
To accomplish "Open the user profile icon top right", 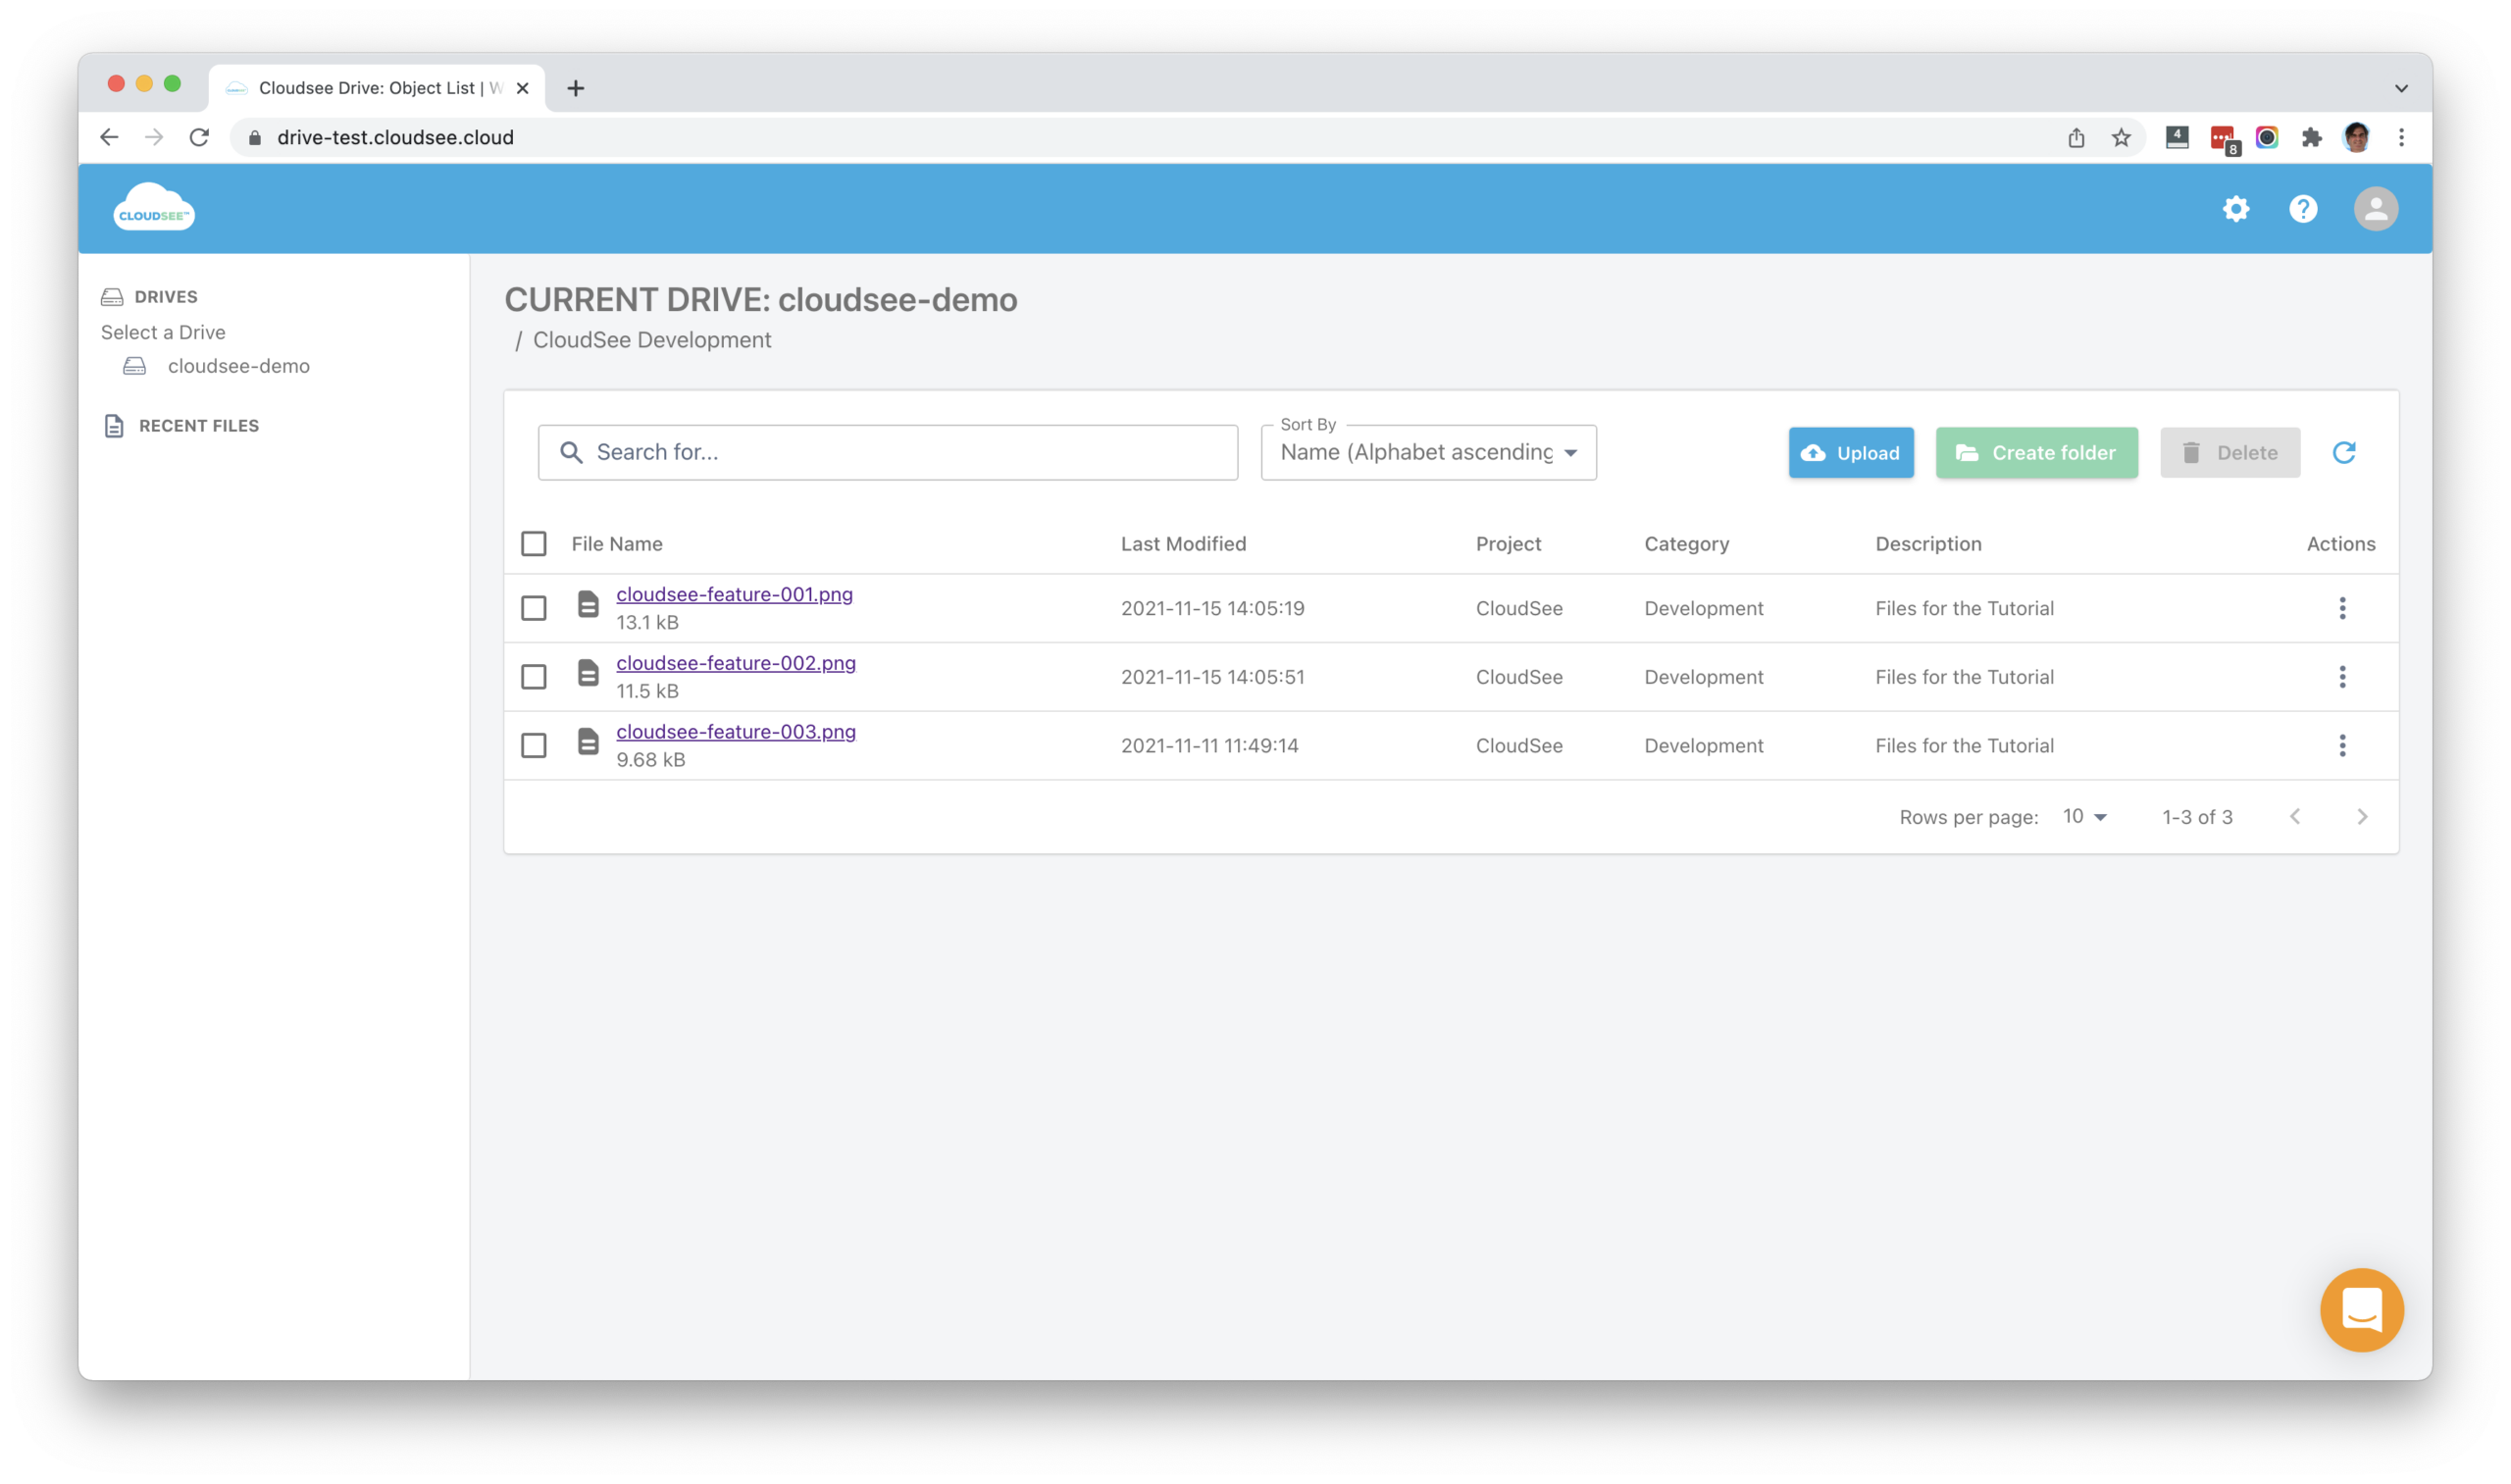I will click(x=2378, y=209).
